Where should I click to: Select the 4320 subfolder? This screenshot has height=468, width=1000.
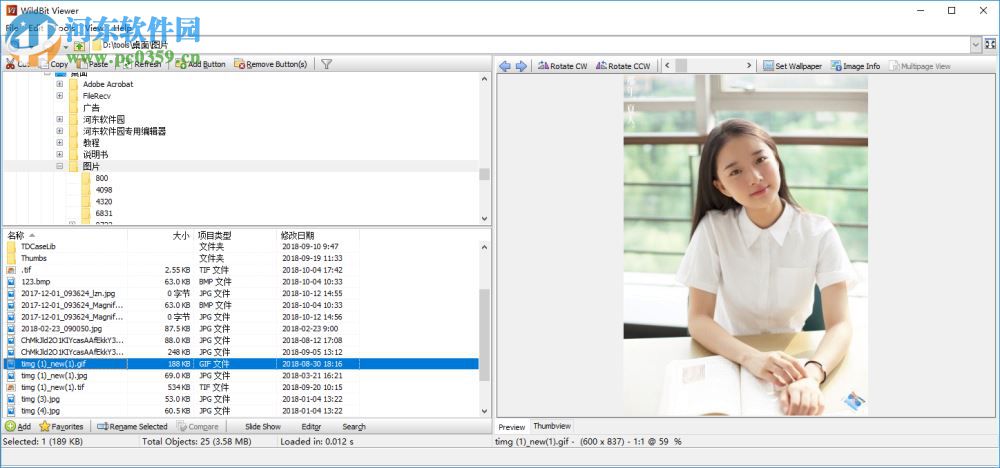(x=104, y=201)
